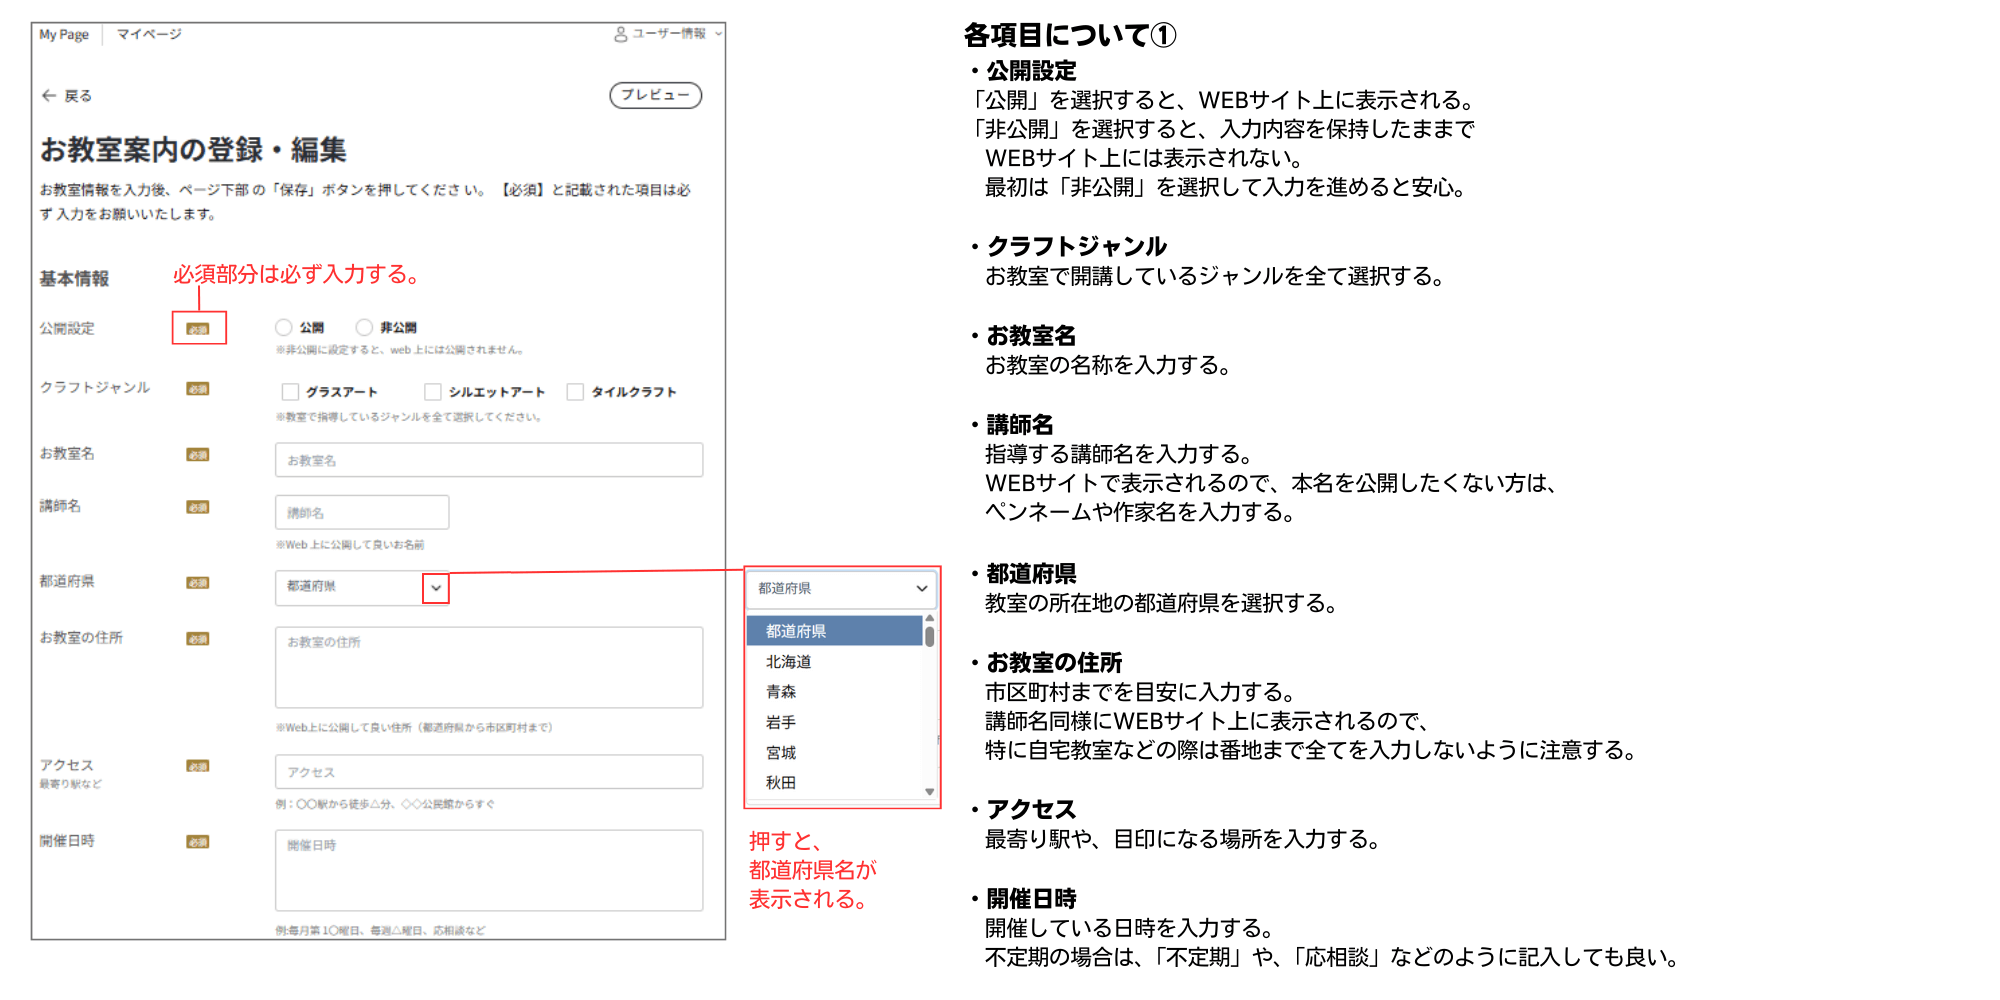The height and width of the screenshot is (1000, 2000).
Task: Tick the タイルクラフト checkbox
Action: click(x=575, y=392)
